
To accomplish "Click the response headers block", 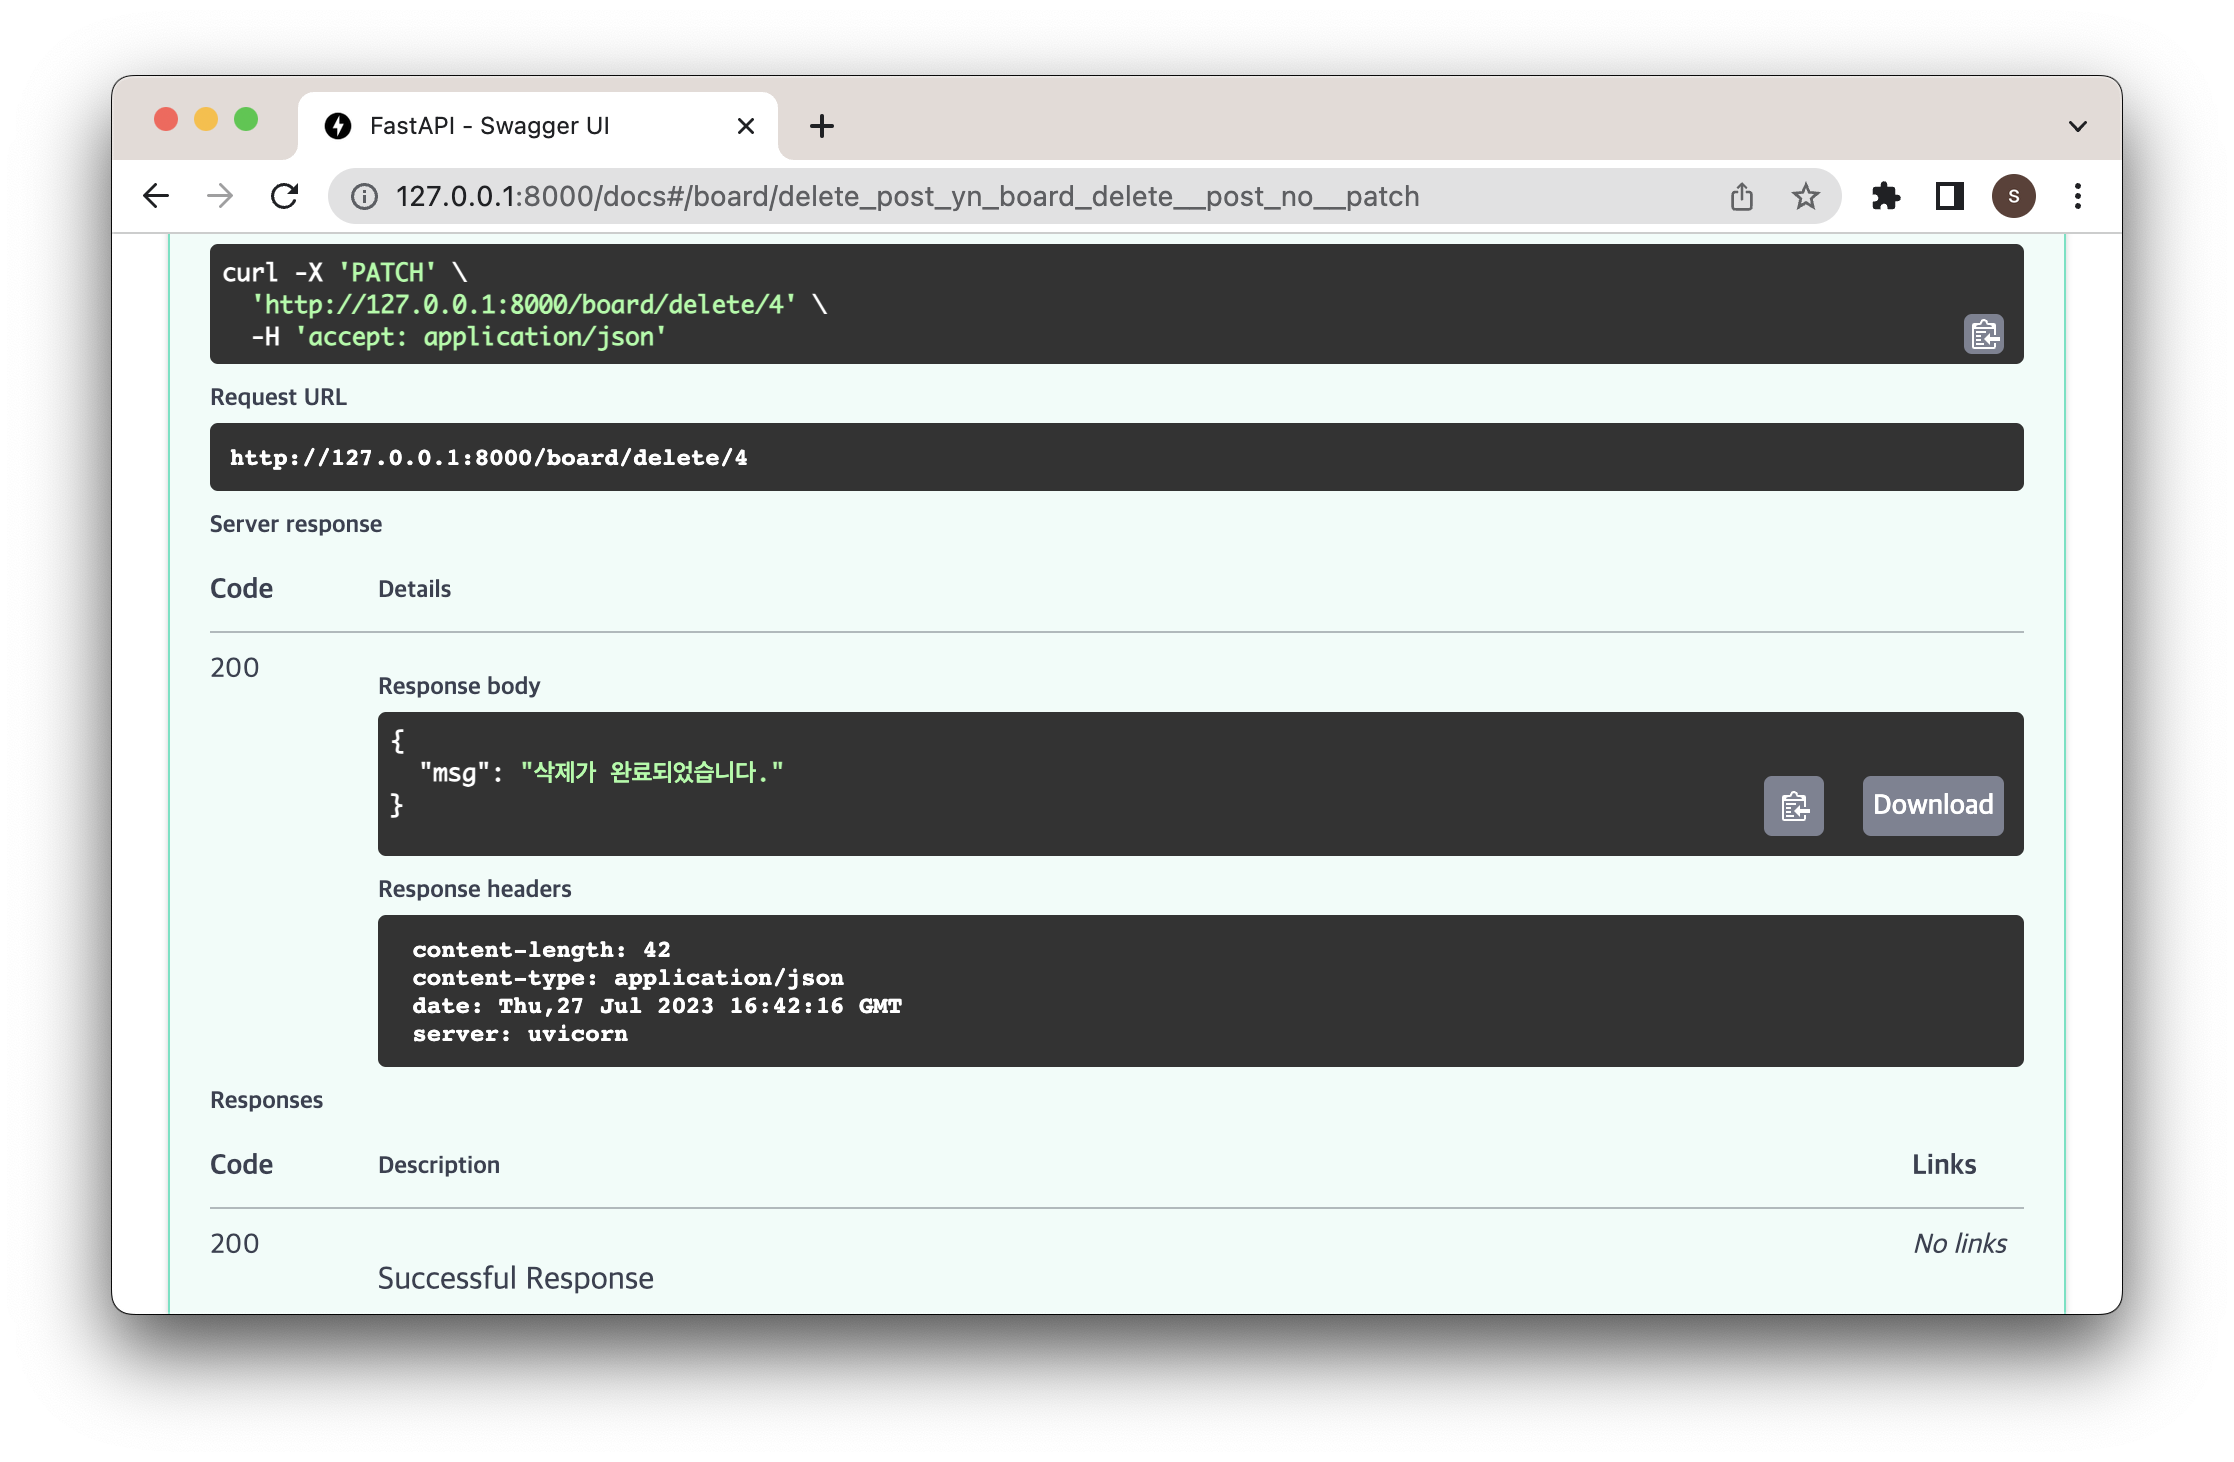I will point(1200,991).
